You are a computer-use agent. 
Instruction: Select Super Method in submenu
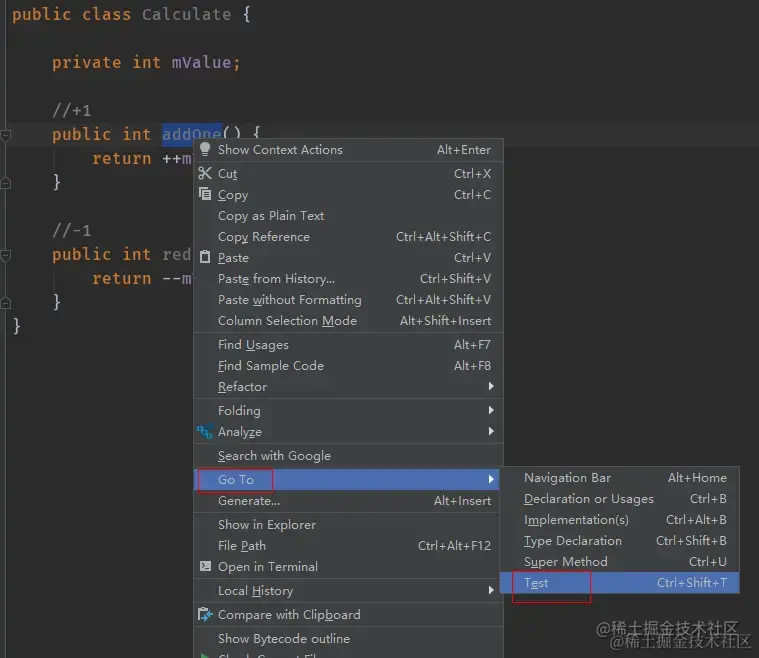click(620, 562)
